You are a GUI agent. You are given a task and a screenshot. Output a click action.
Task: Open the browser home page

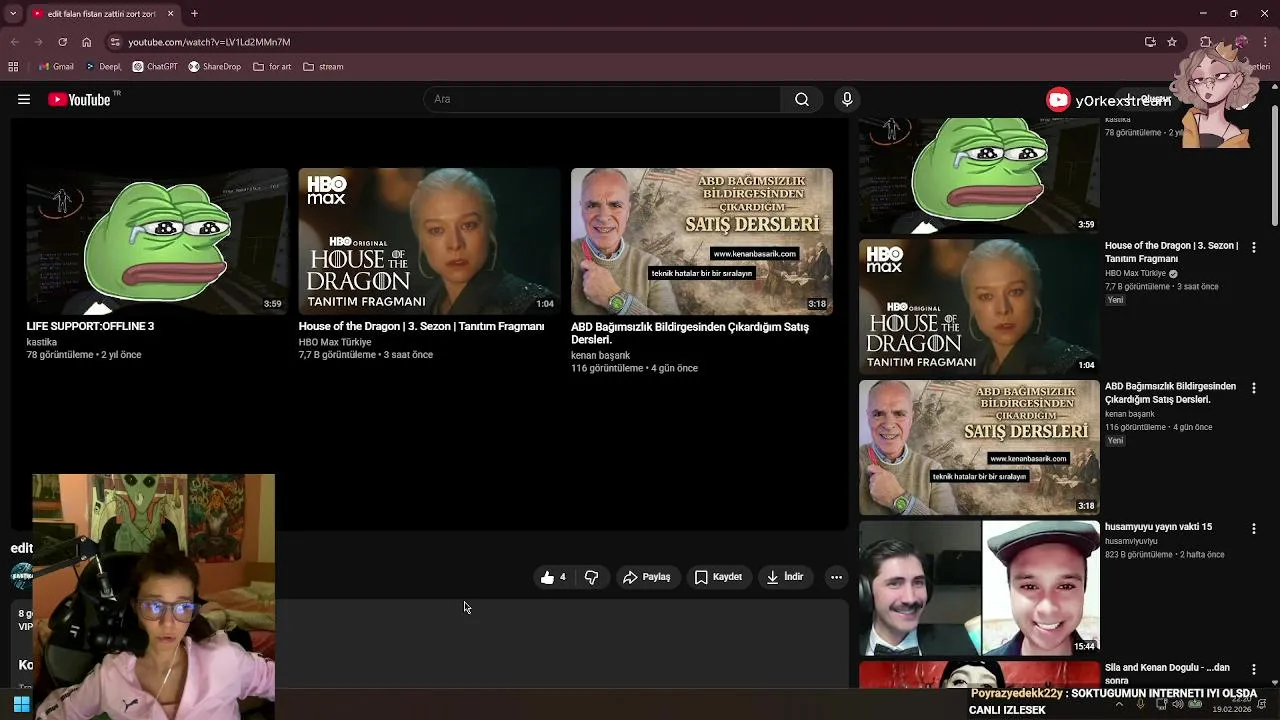click(x=86, y=42)
